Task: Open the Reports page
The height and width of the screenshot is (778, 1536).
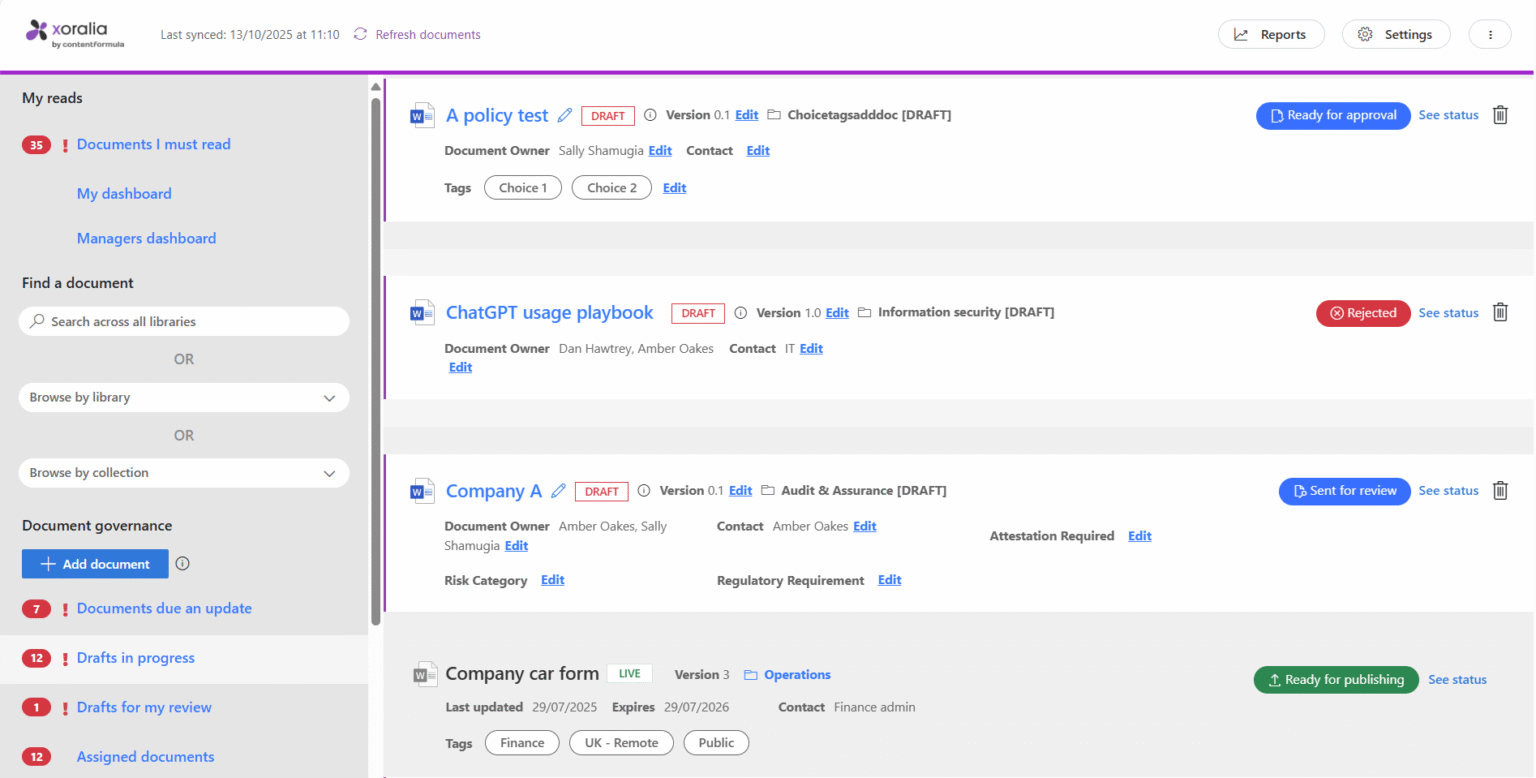Action: coord(1270,34)
